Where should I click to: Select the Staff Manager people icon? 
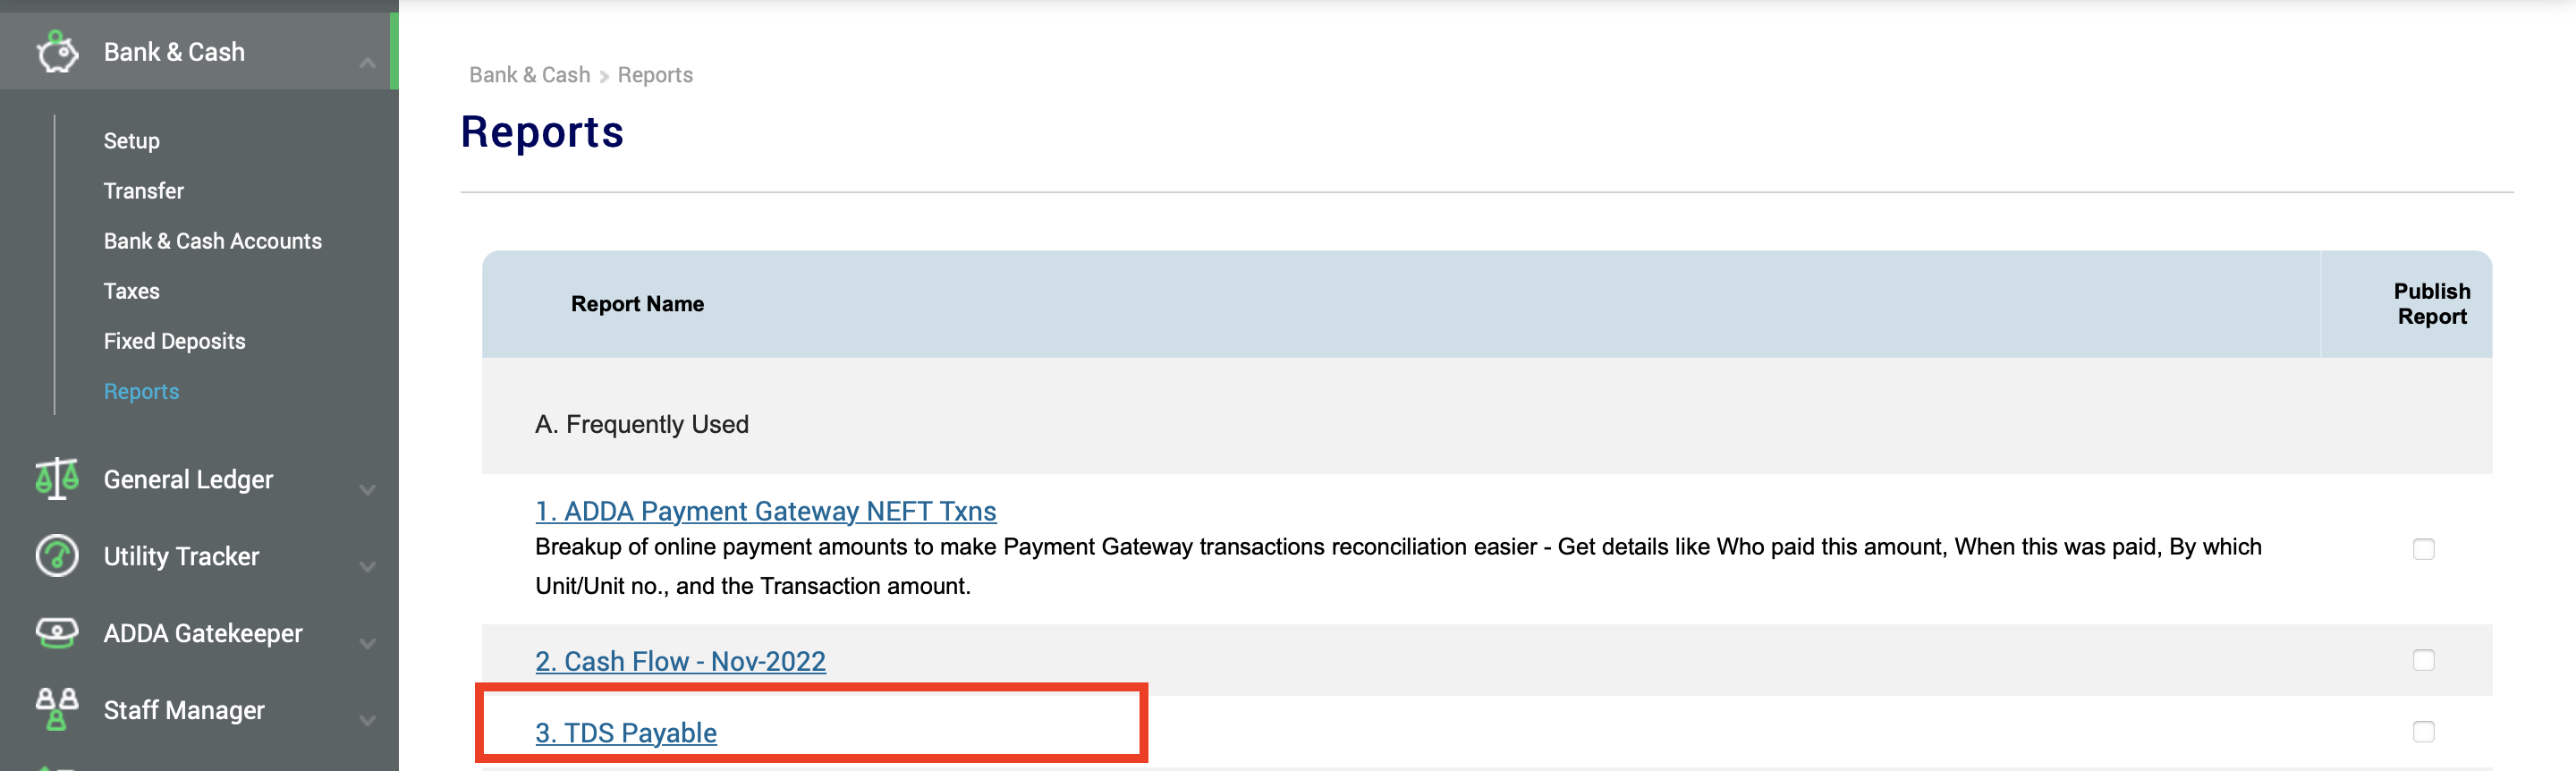coord(57,710)
